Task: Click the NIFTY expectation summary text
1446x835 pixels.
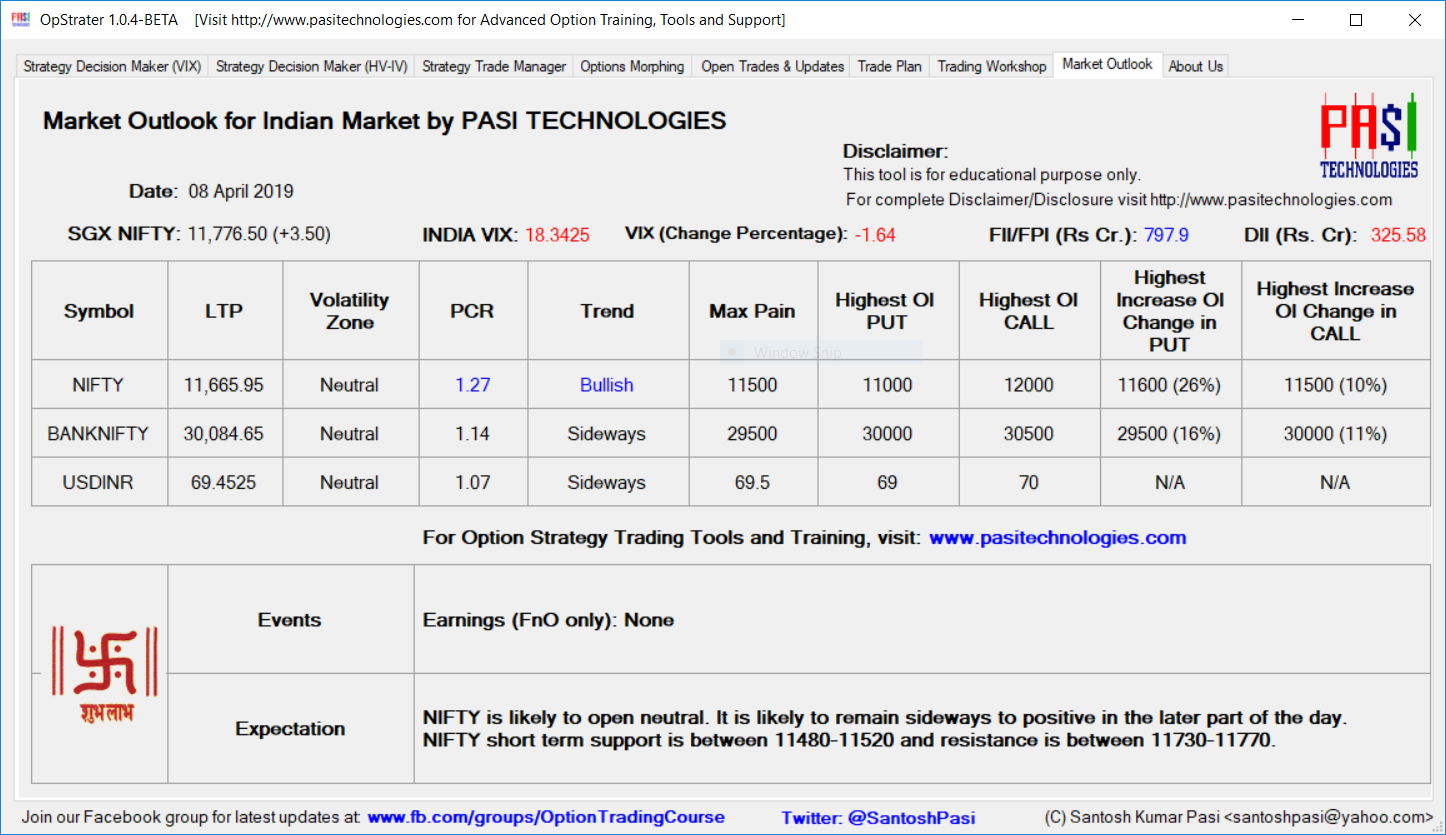Action: point(885,729)
